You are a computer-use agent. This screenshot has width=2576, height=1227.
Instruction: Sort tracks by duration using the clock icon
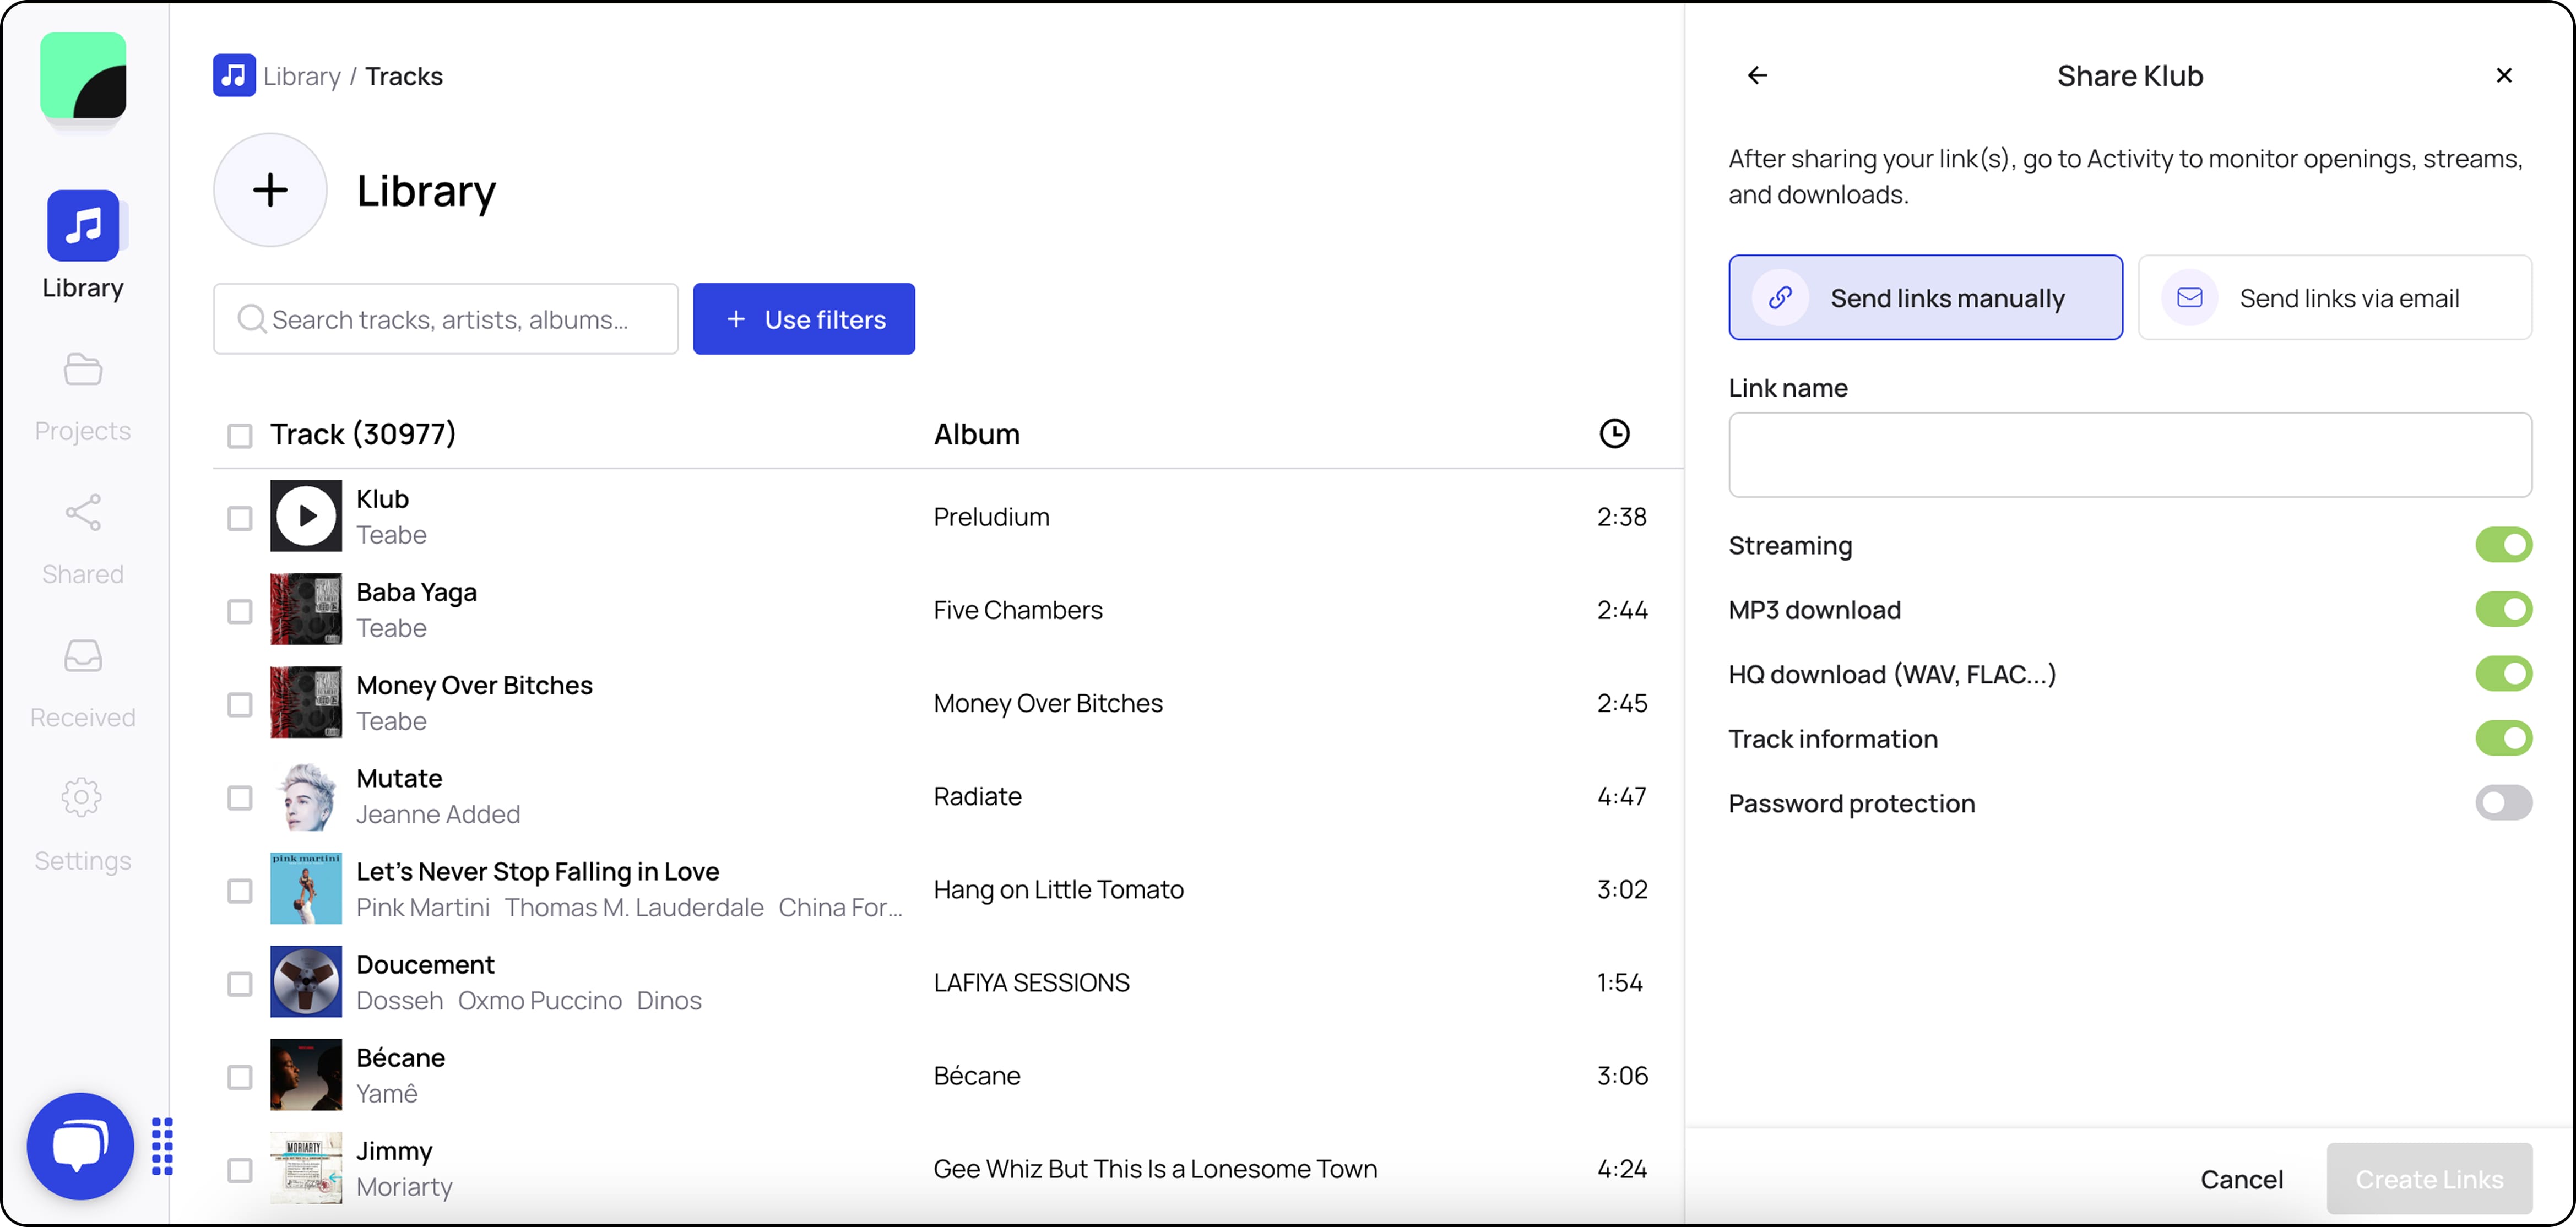pyautogui.click(x=1614, y=433)
